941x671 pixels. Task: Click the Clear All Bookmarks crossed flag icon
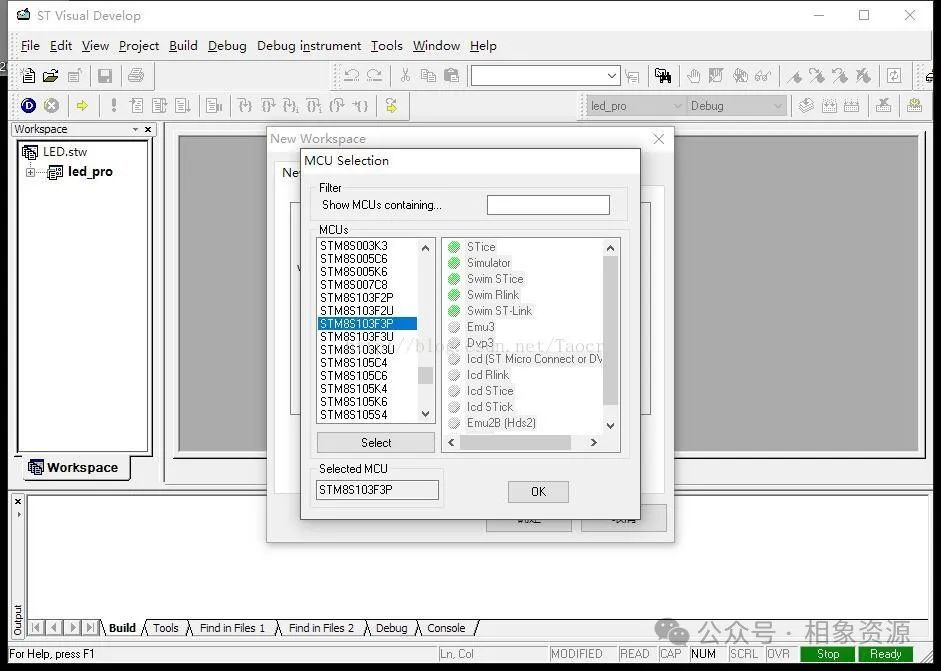click(x=863, y=76)
